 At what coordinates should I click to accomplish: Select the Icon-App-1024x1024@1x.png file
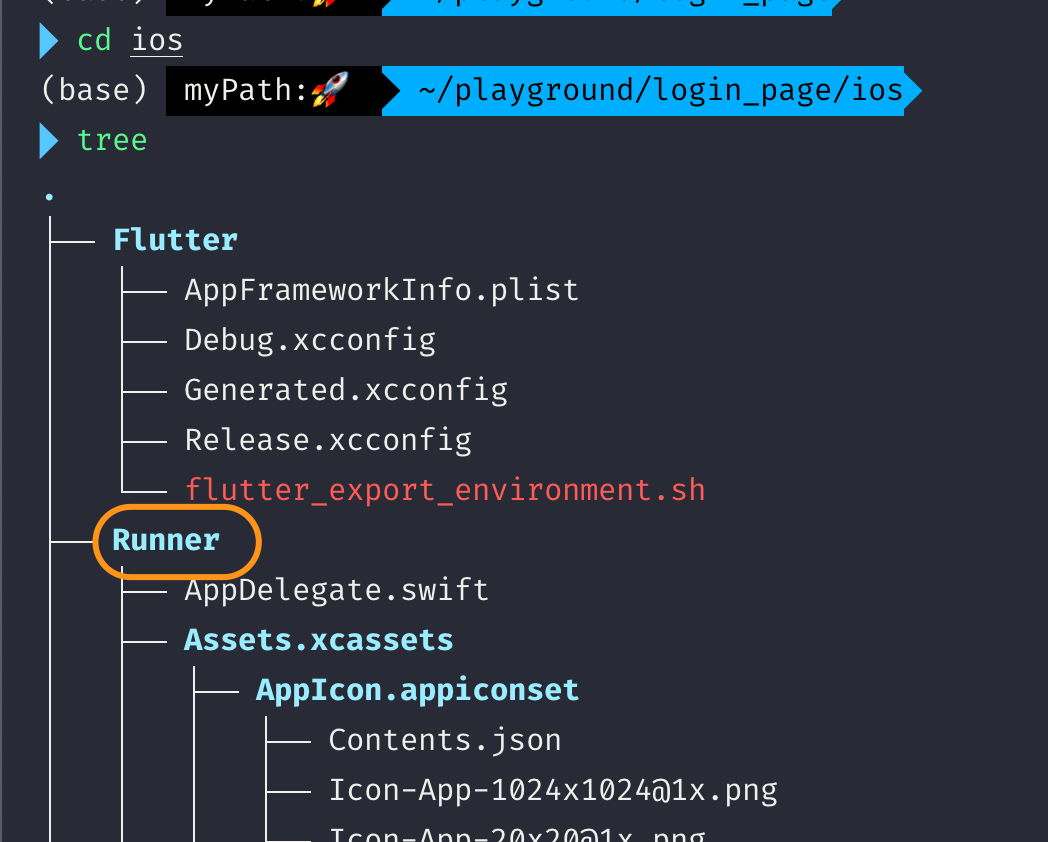(553, 790)
